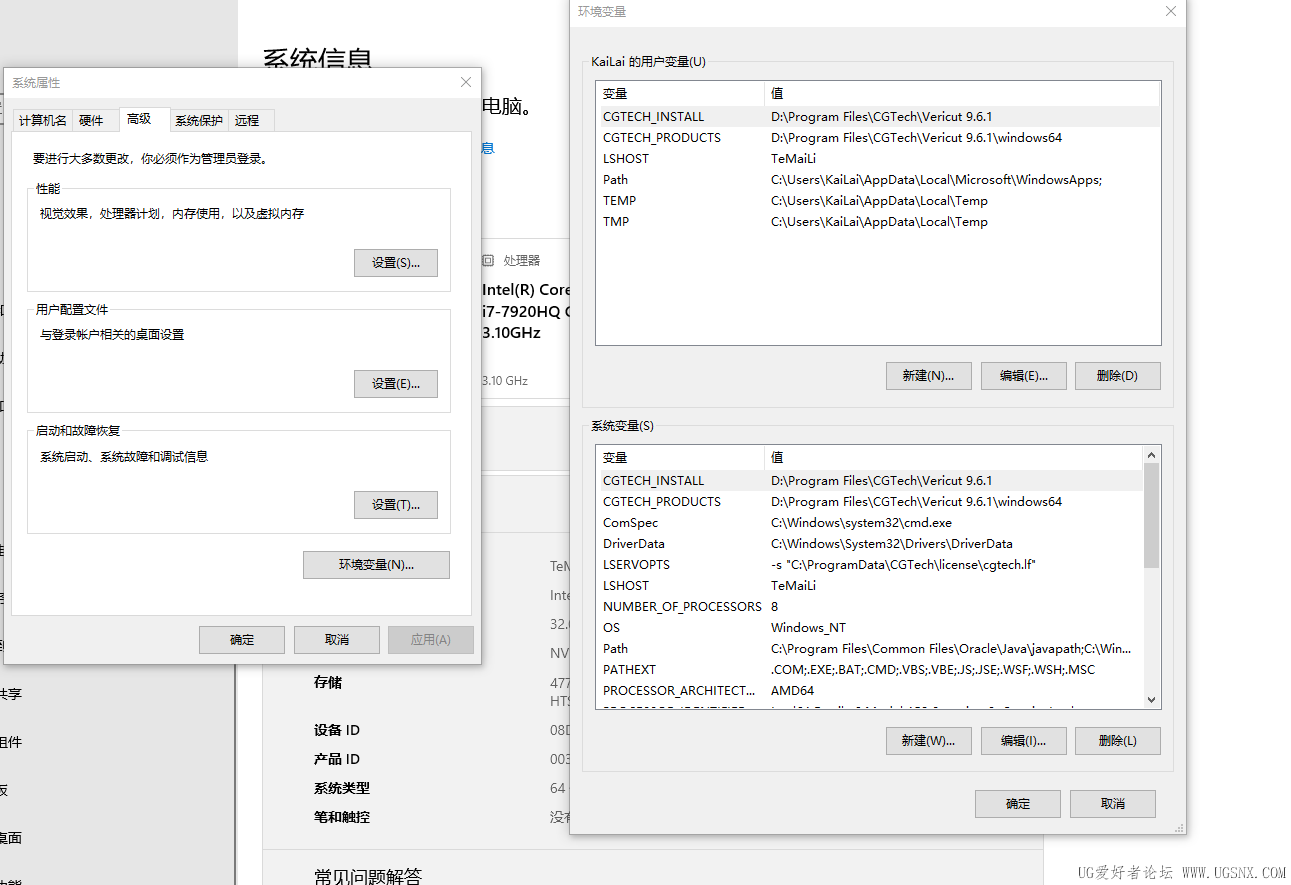
Task: Click 确定 in 环境变量 dialog
Action: click(1017, 804)
